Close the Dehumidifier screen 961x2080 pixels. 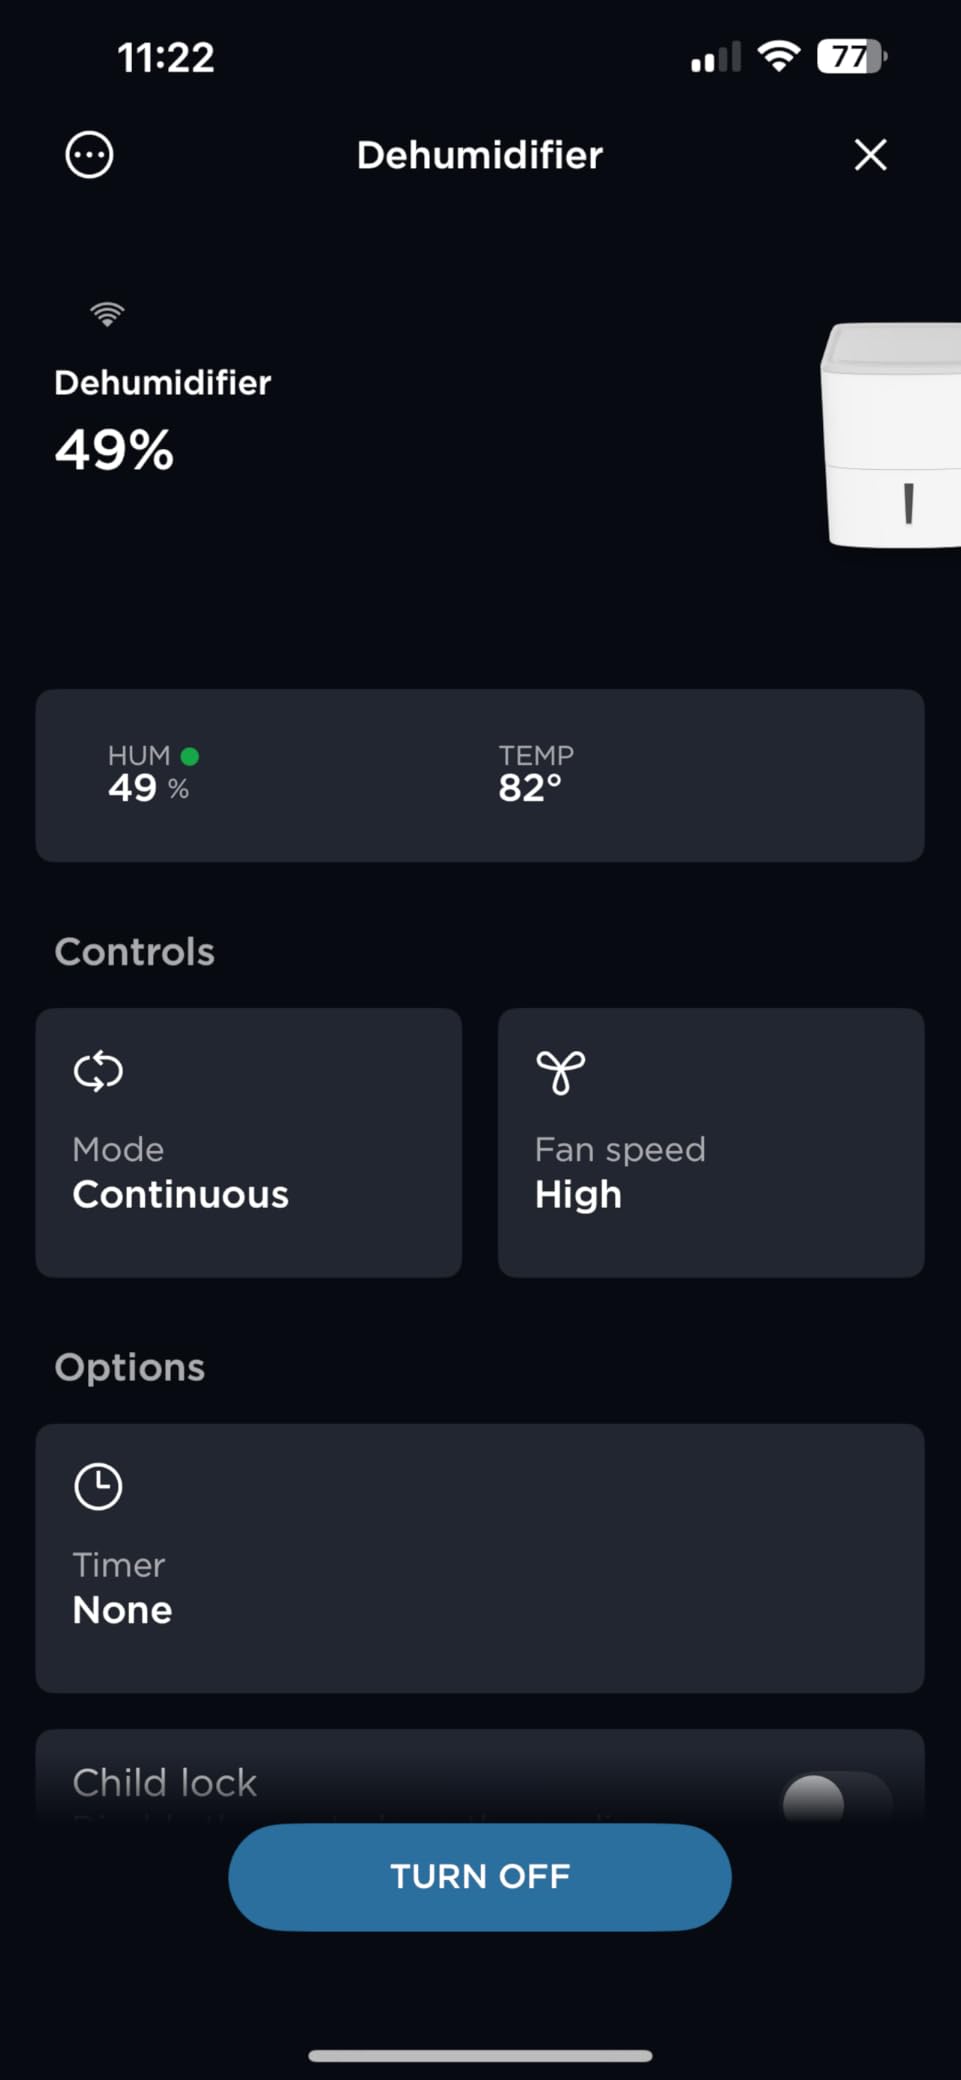[870, 155]
